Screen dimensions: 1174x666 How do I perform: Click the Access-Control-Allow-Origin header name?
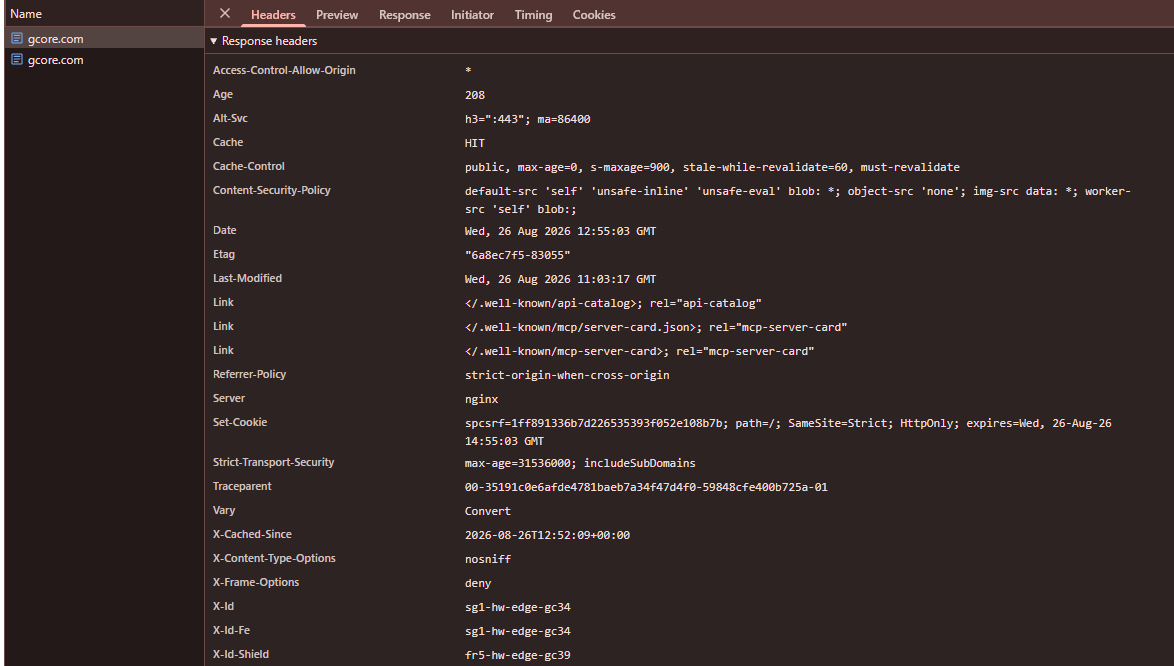(x=284, y=70)
